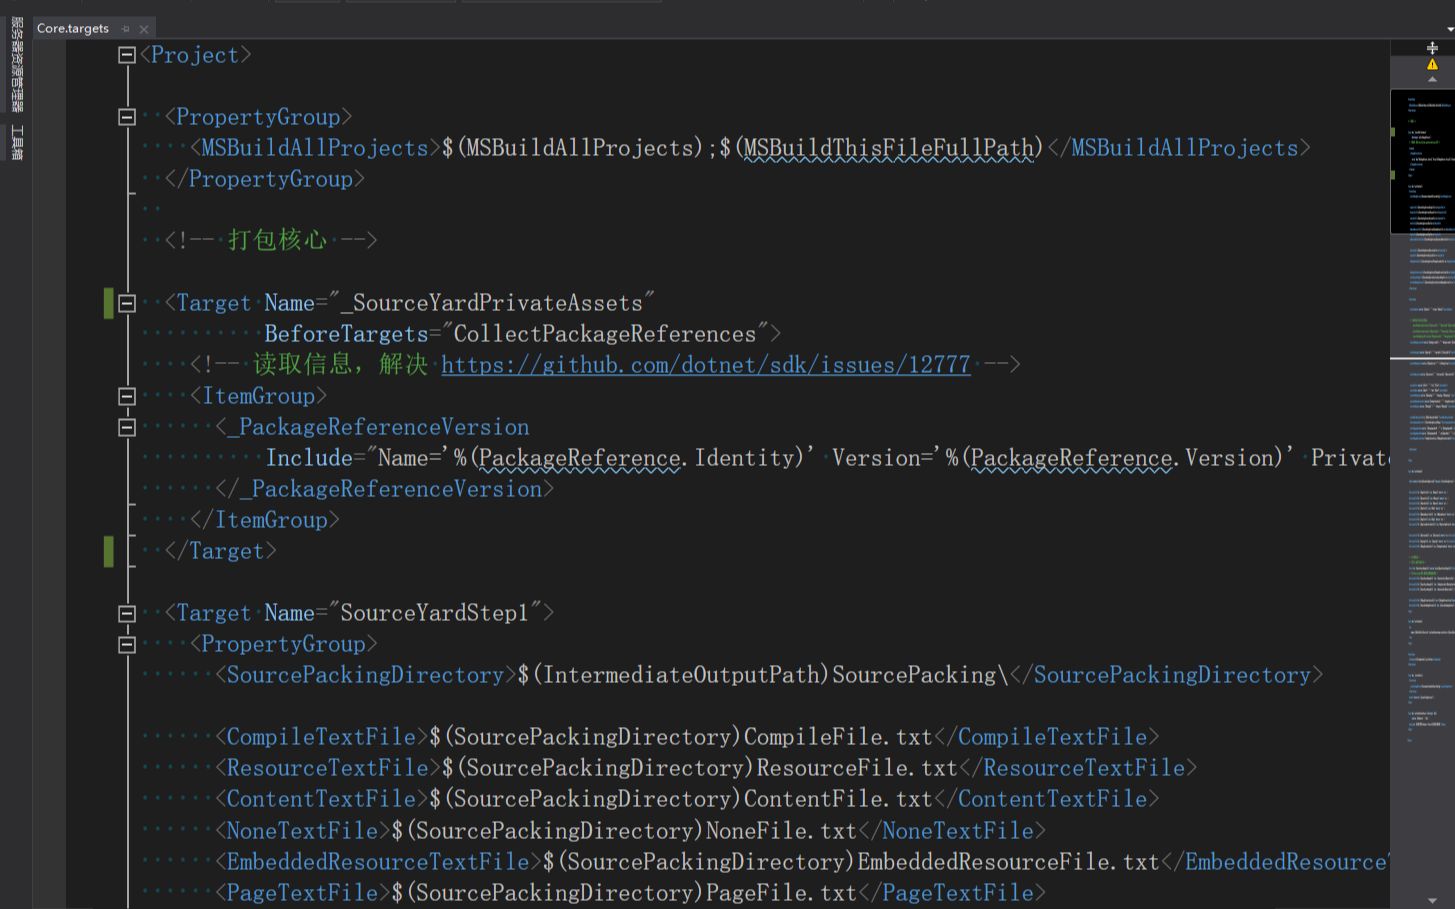Click the opening <PageTextFile> tag
Viewport: 1455px width, 909px height.
303,893
